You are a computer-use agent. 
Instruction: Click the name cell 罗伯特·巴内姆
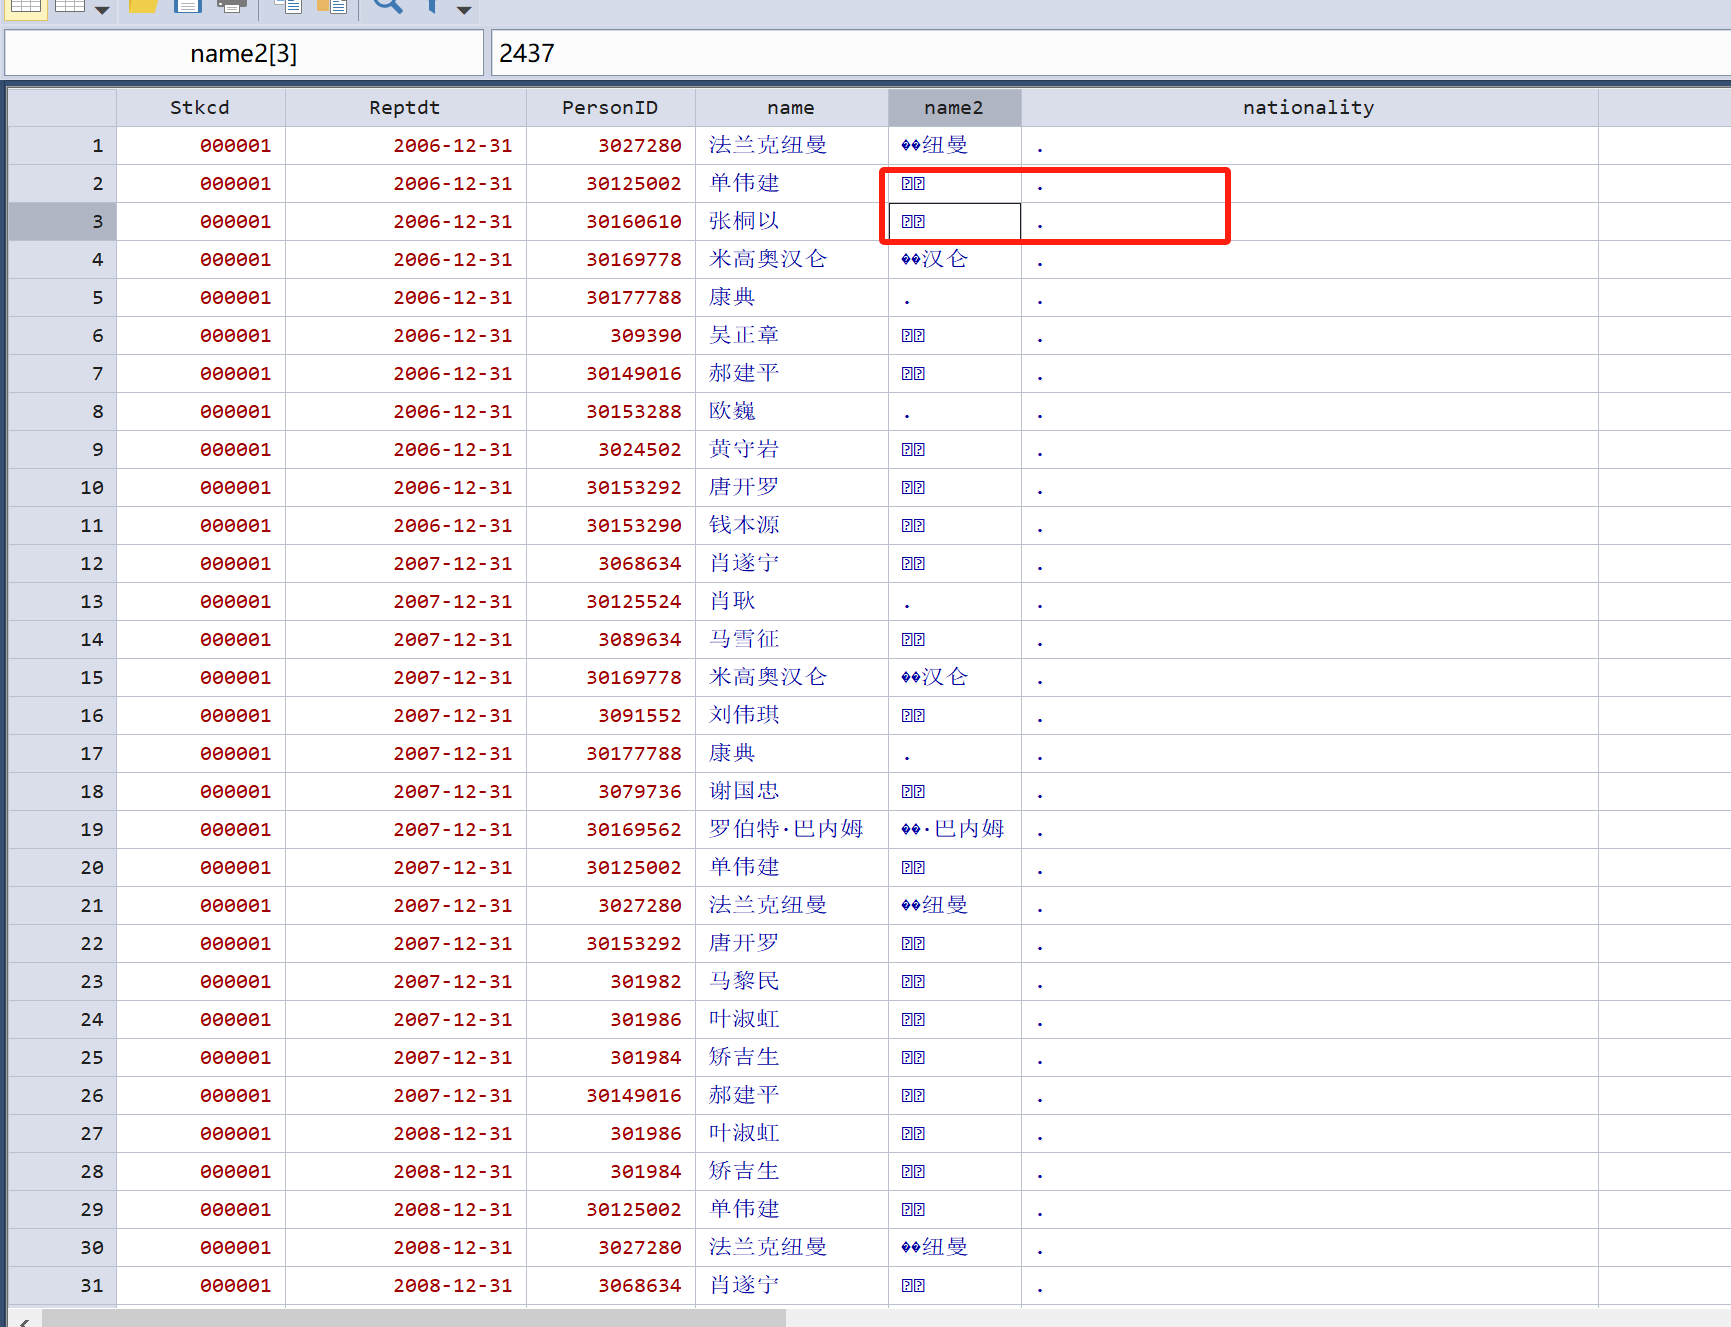791,830
